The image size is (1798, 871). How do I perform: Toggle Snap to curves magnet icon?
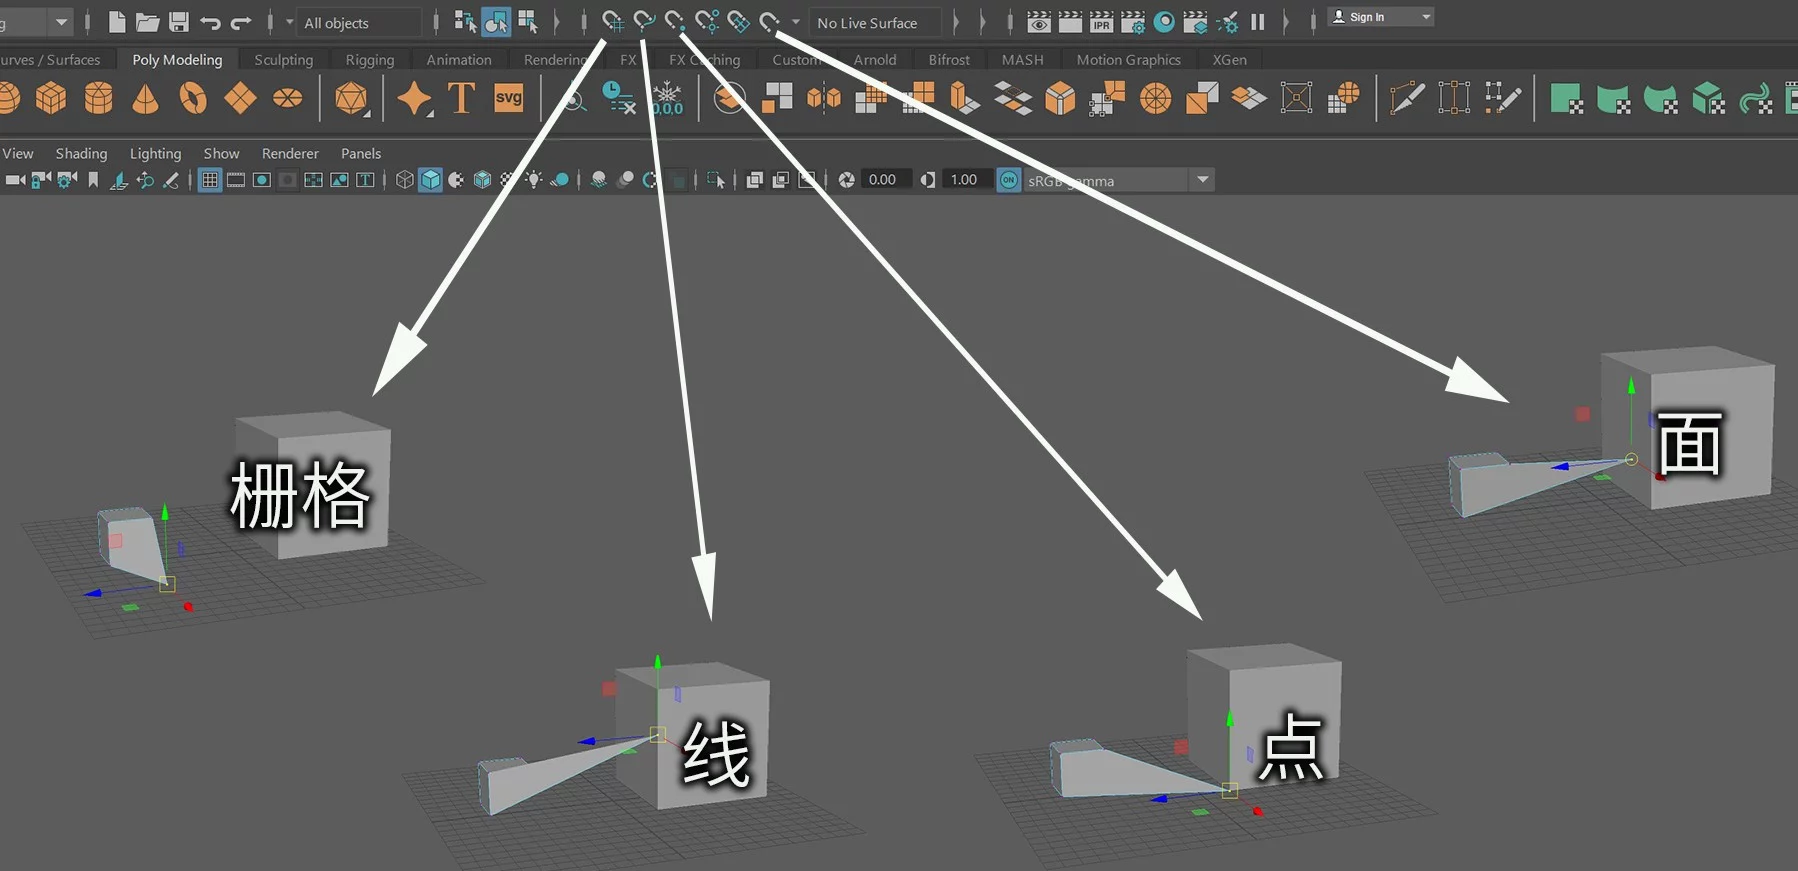[644, 22]
